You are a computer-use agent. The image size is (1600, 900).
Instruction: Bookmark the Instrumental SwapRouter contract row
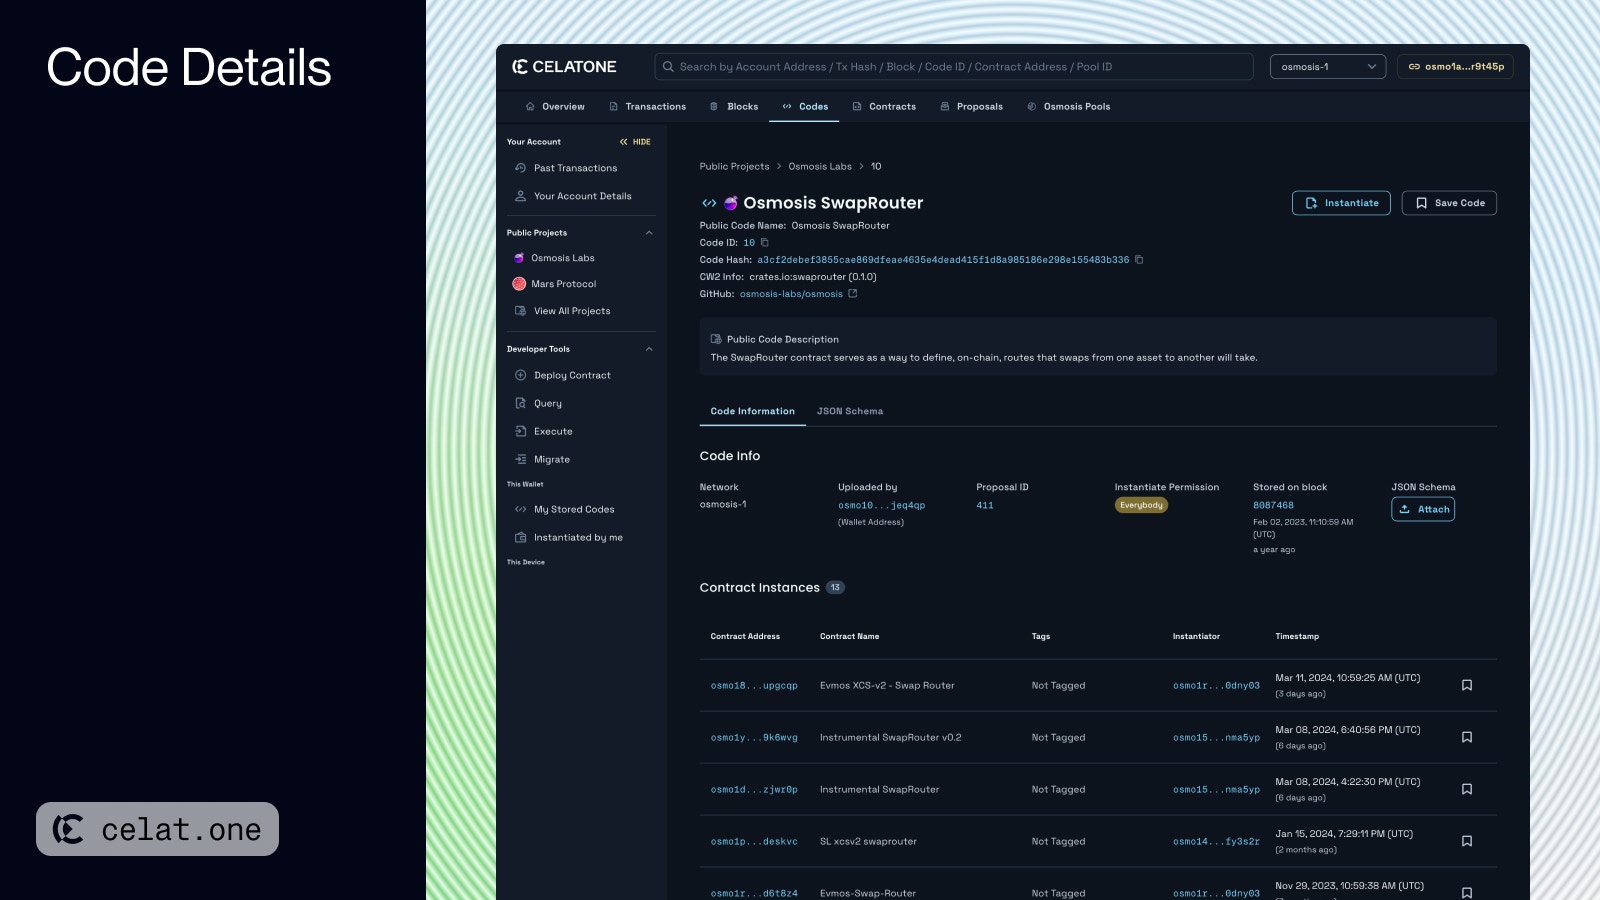(1467, 790)
